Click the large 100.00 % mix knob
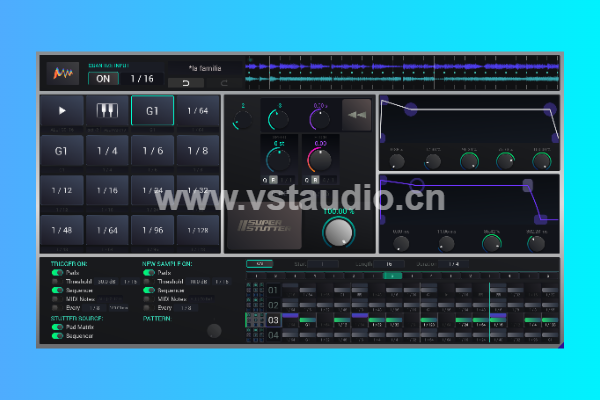 click(339, 232)
